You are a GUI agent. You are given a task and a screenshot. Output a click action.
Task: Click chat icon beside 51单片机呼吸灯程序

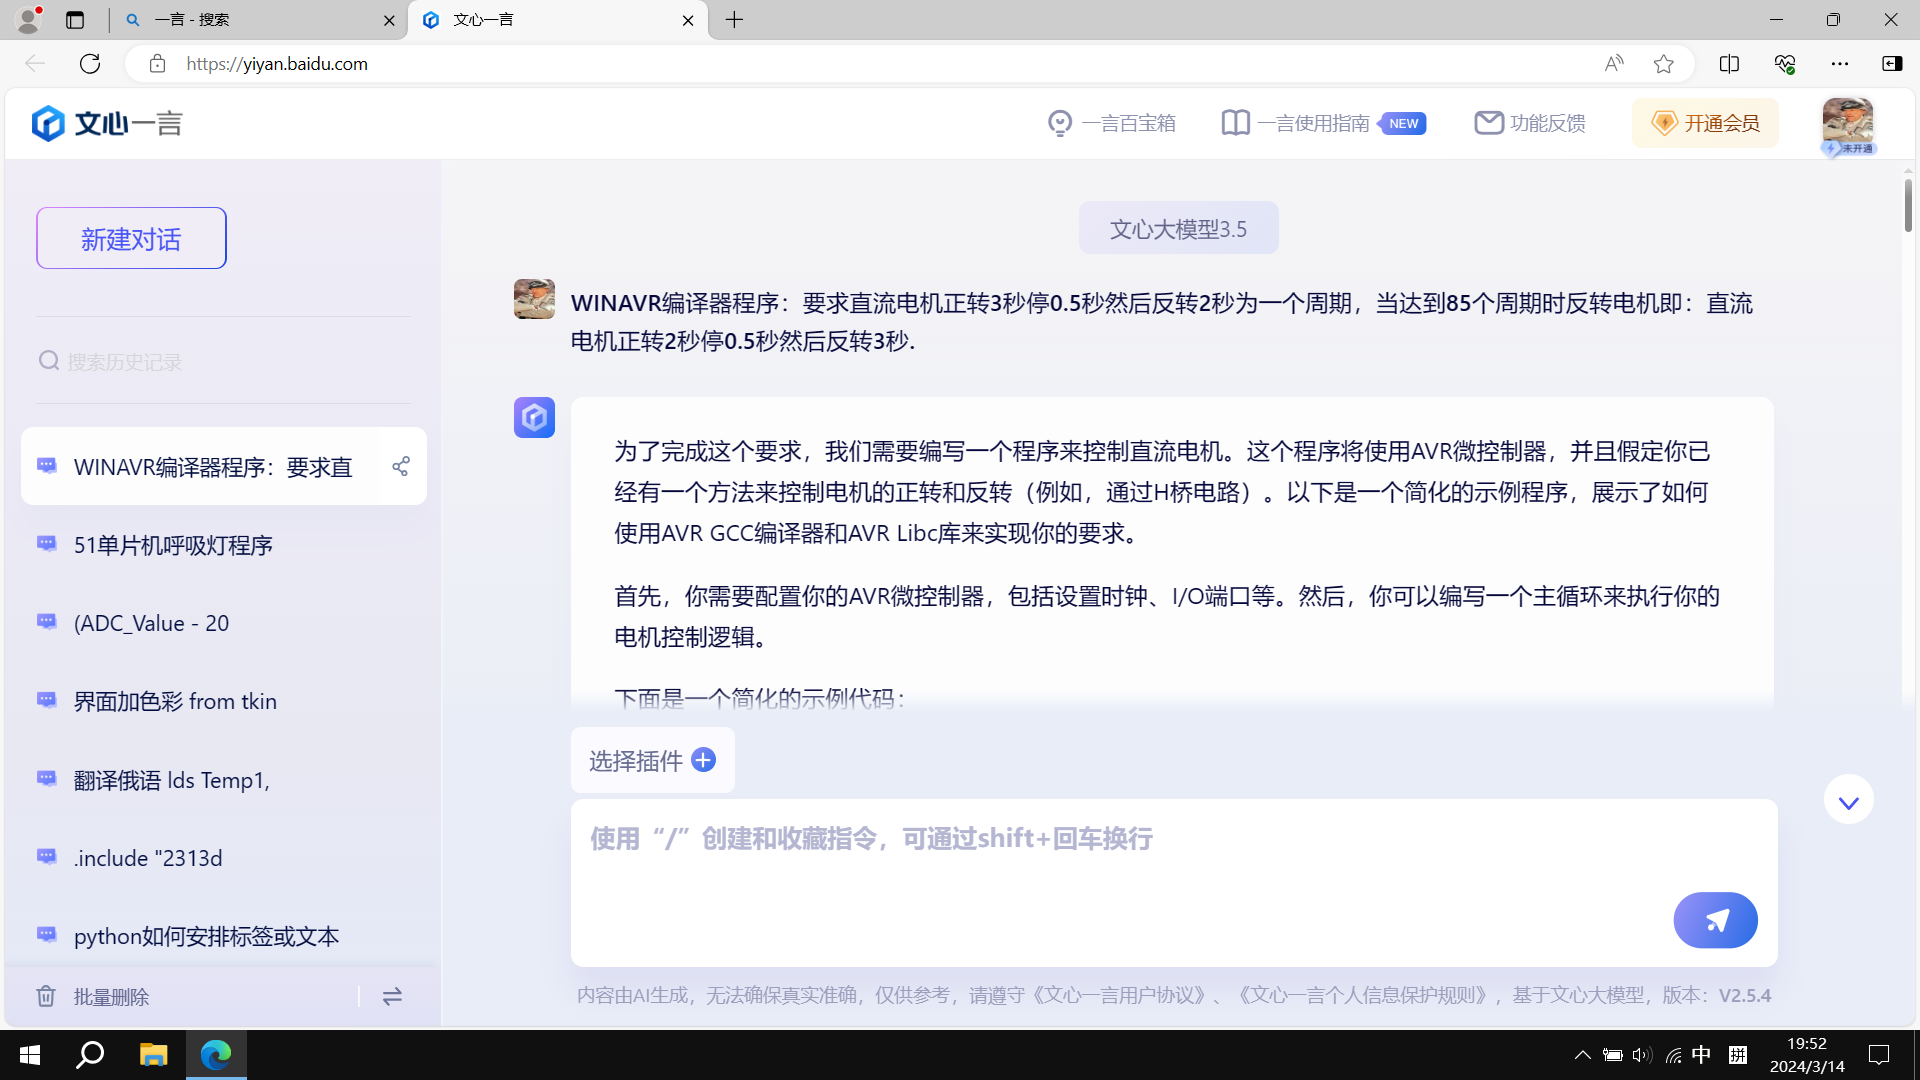coord(47,544)
